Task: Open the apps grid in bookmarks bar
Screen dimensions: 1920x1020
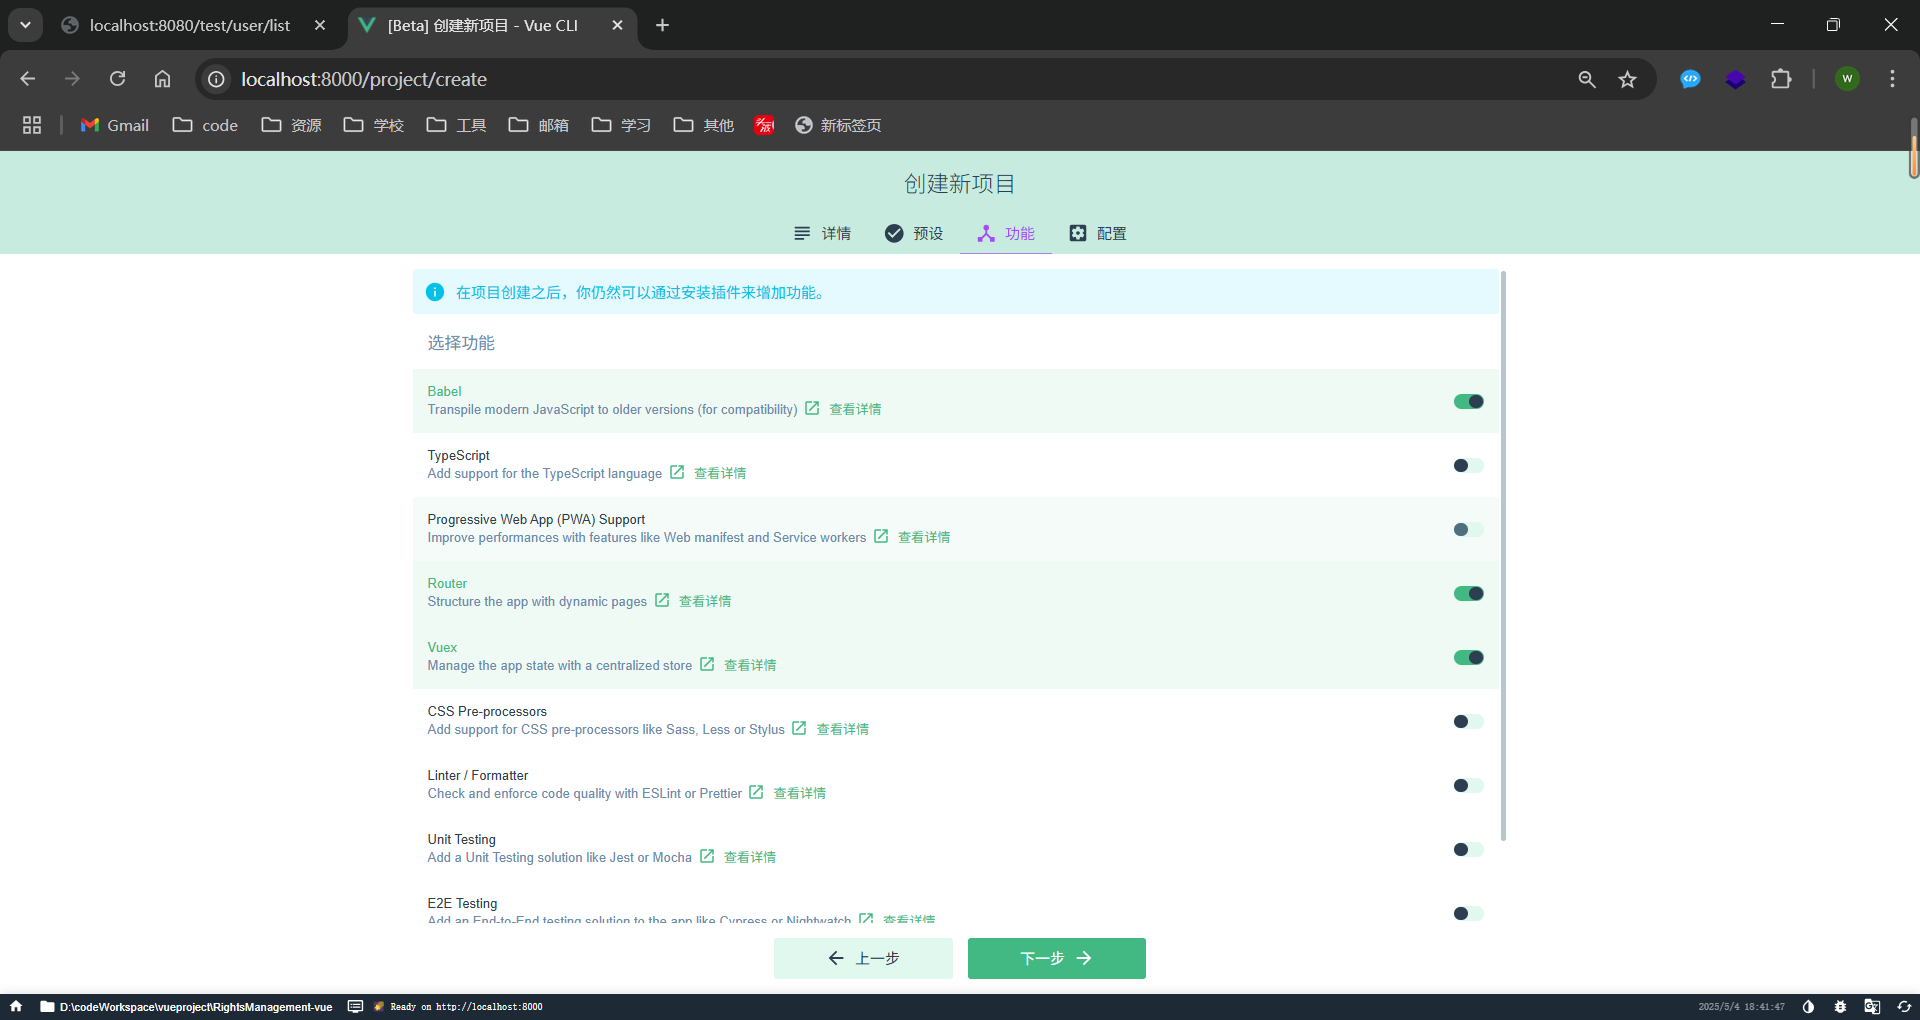Action: pyautogui.click(x=32, y=125)
